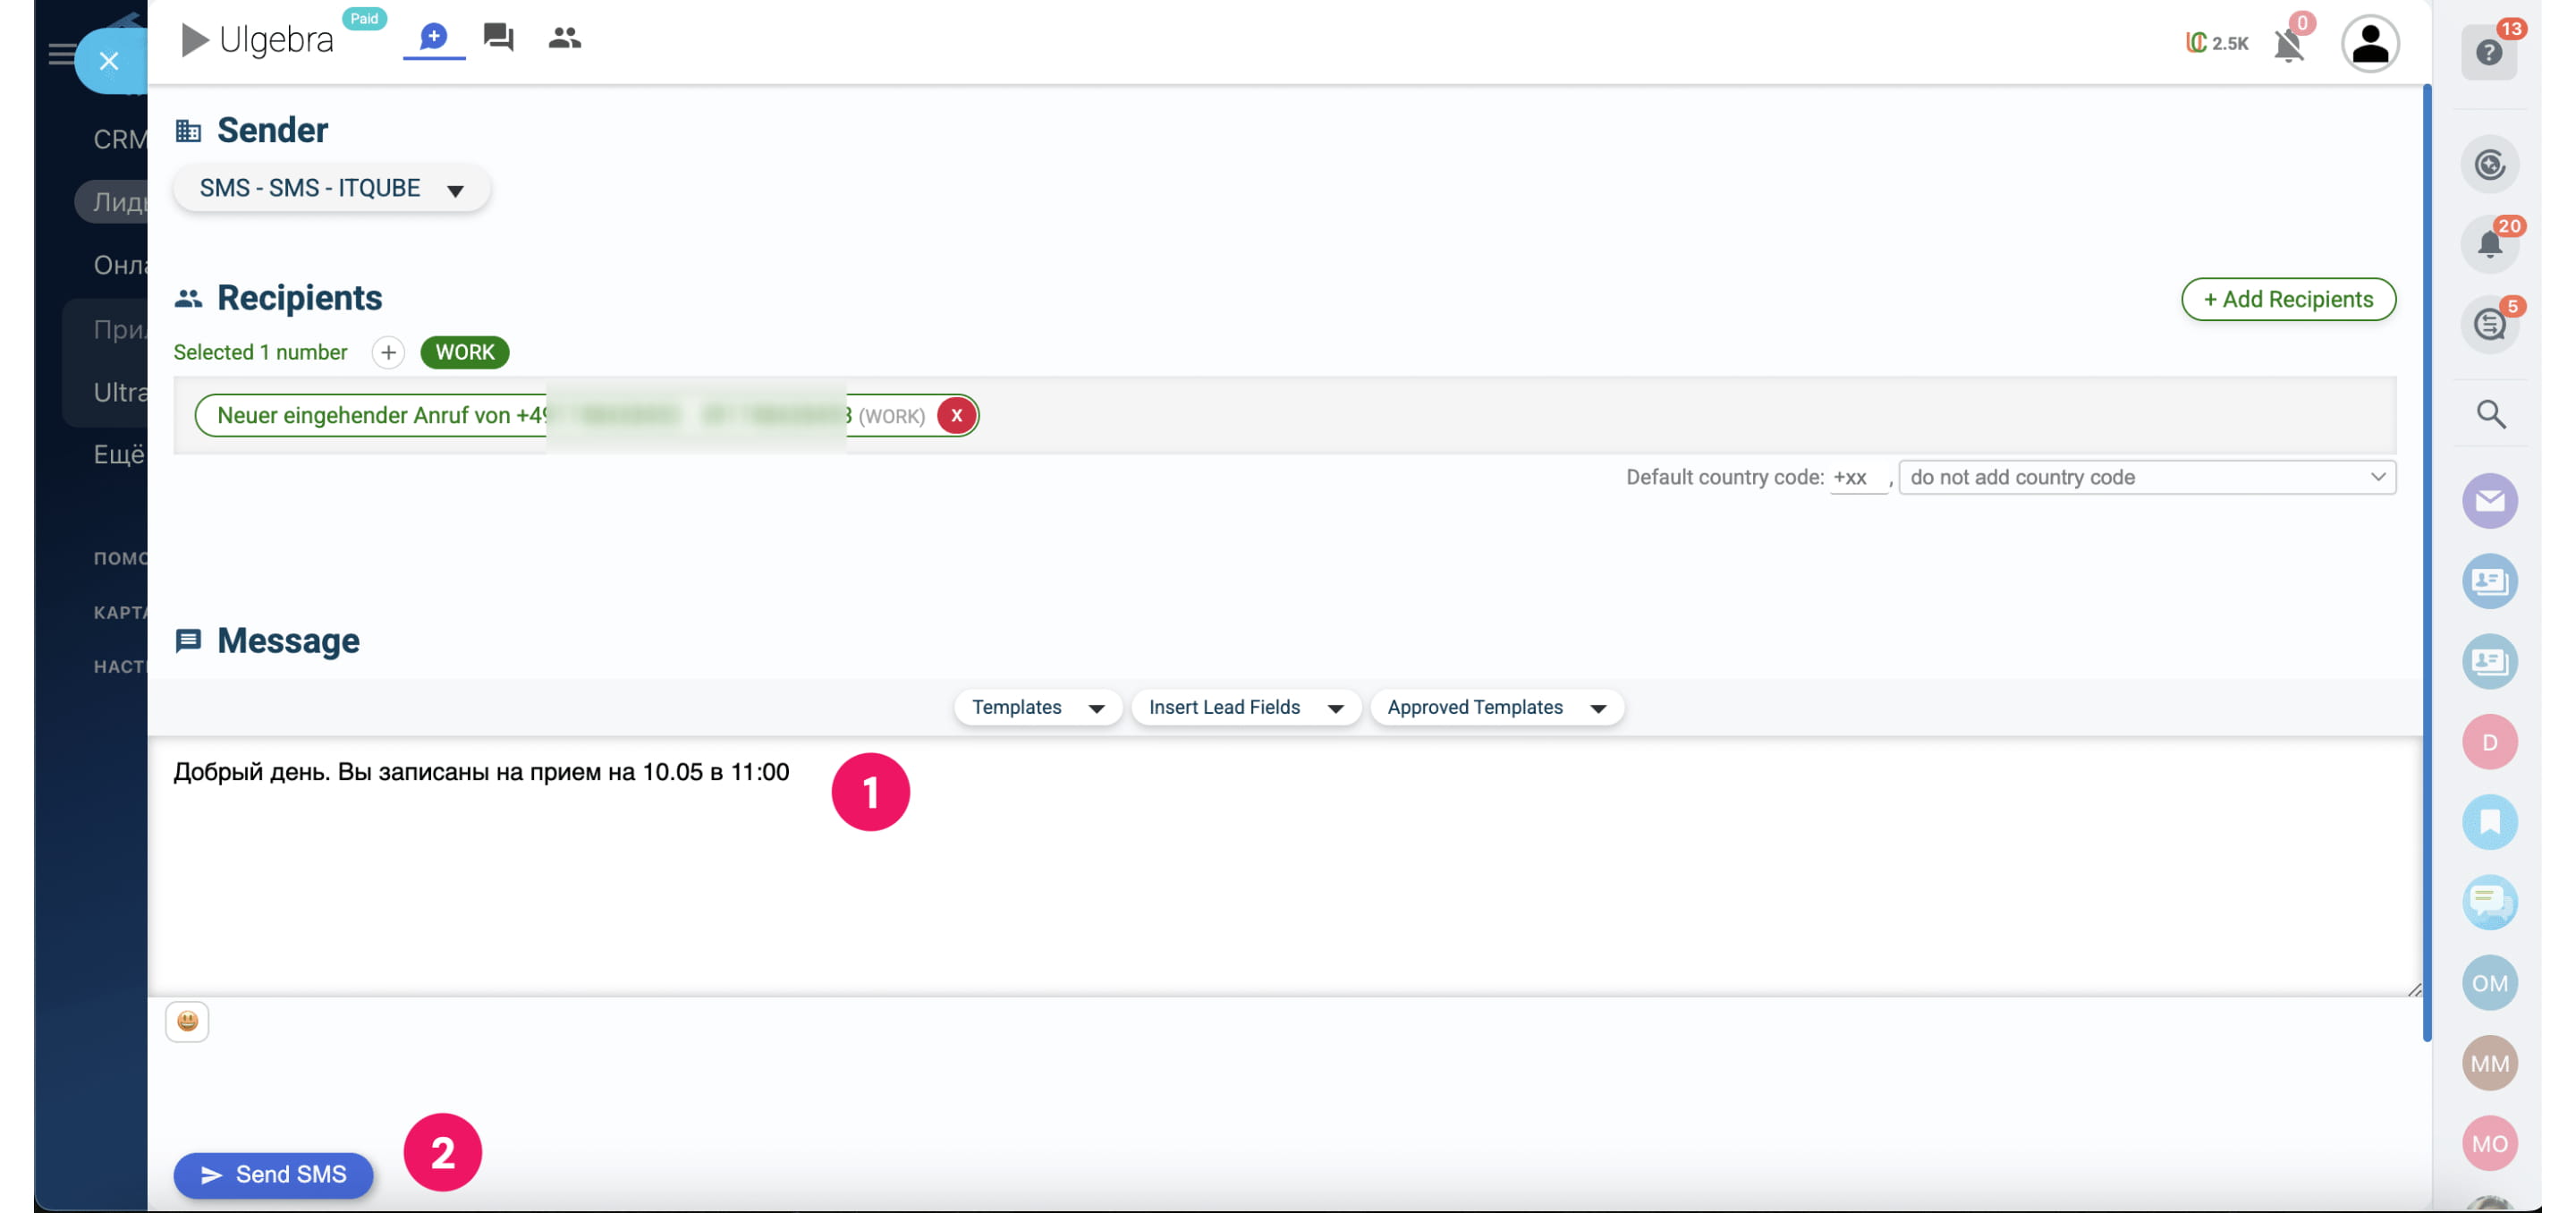Open the new message compose tab icon
Screen dimensions: 2576x1213
tap(433, 38)
